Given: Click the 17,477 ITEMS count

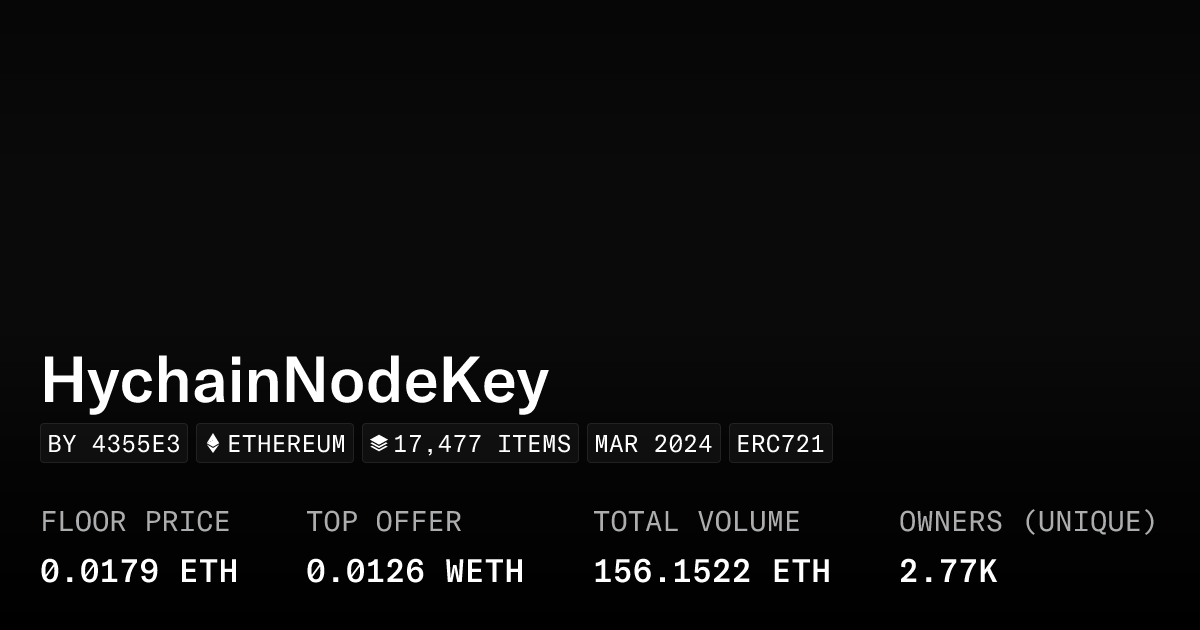Looking at the screenshot, I should [482, 443].
